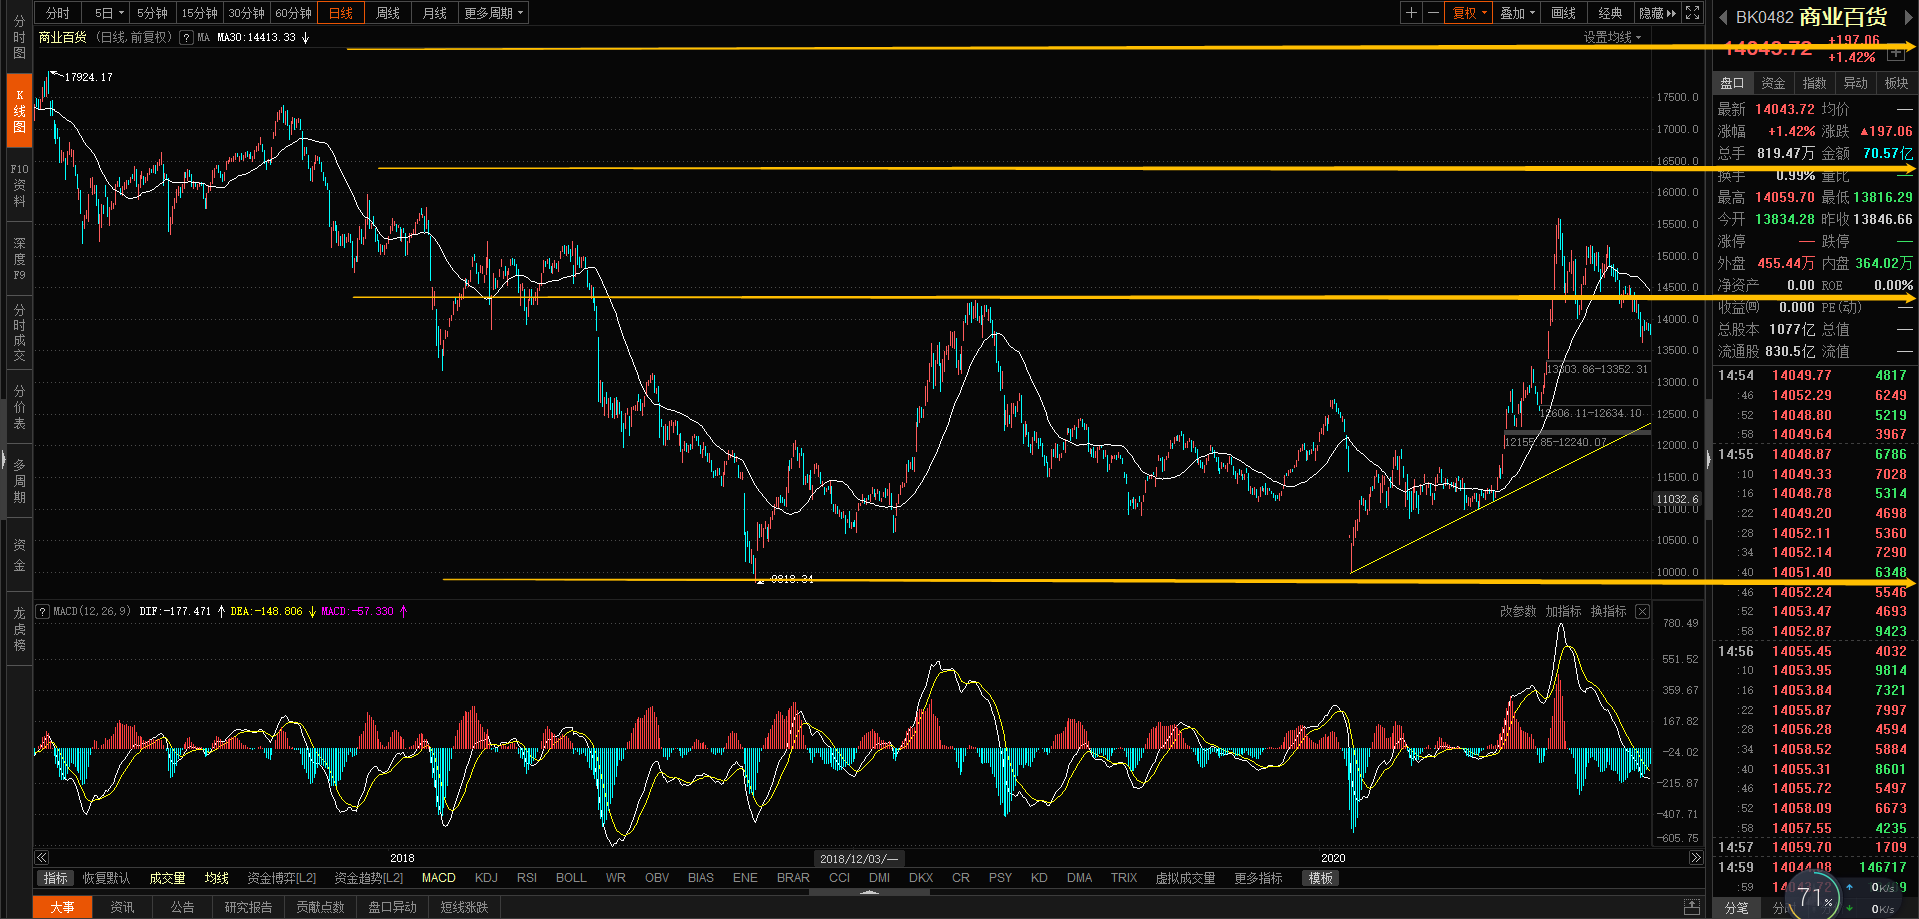
Task: Open 指标 selector button
Action: [56, 878]
